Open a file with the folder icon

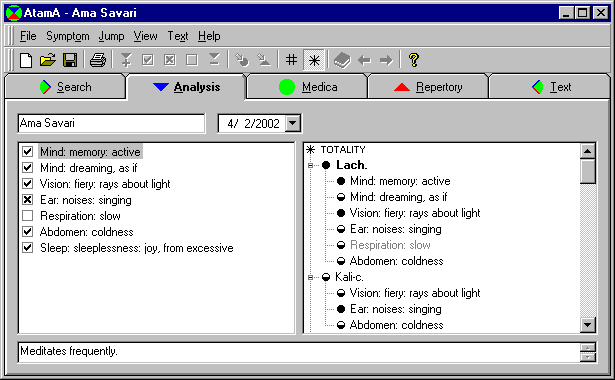(48, 60)
